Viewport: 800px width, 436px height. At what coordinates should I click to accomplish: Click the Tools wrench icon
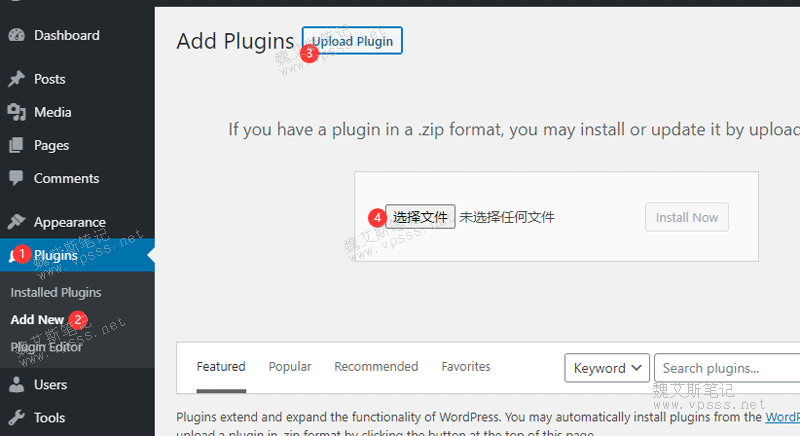pyautogui.click(x=16, y=418)
